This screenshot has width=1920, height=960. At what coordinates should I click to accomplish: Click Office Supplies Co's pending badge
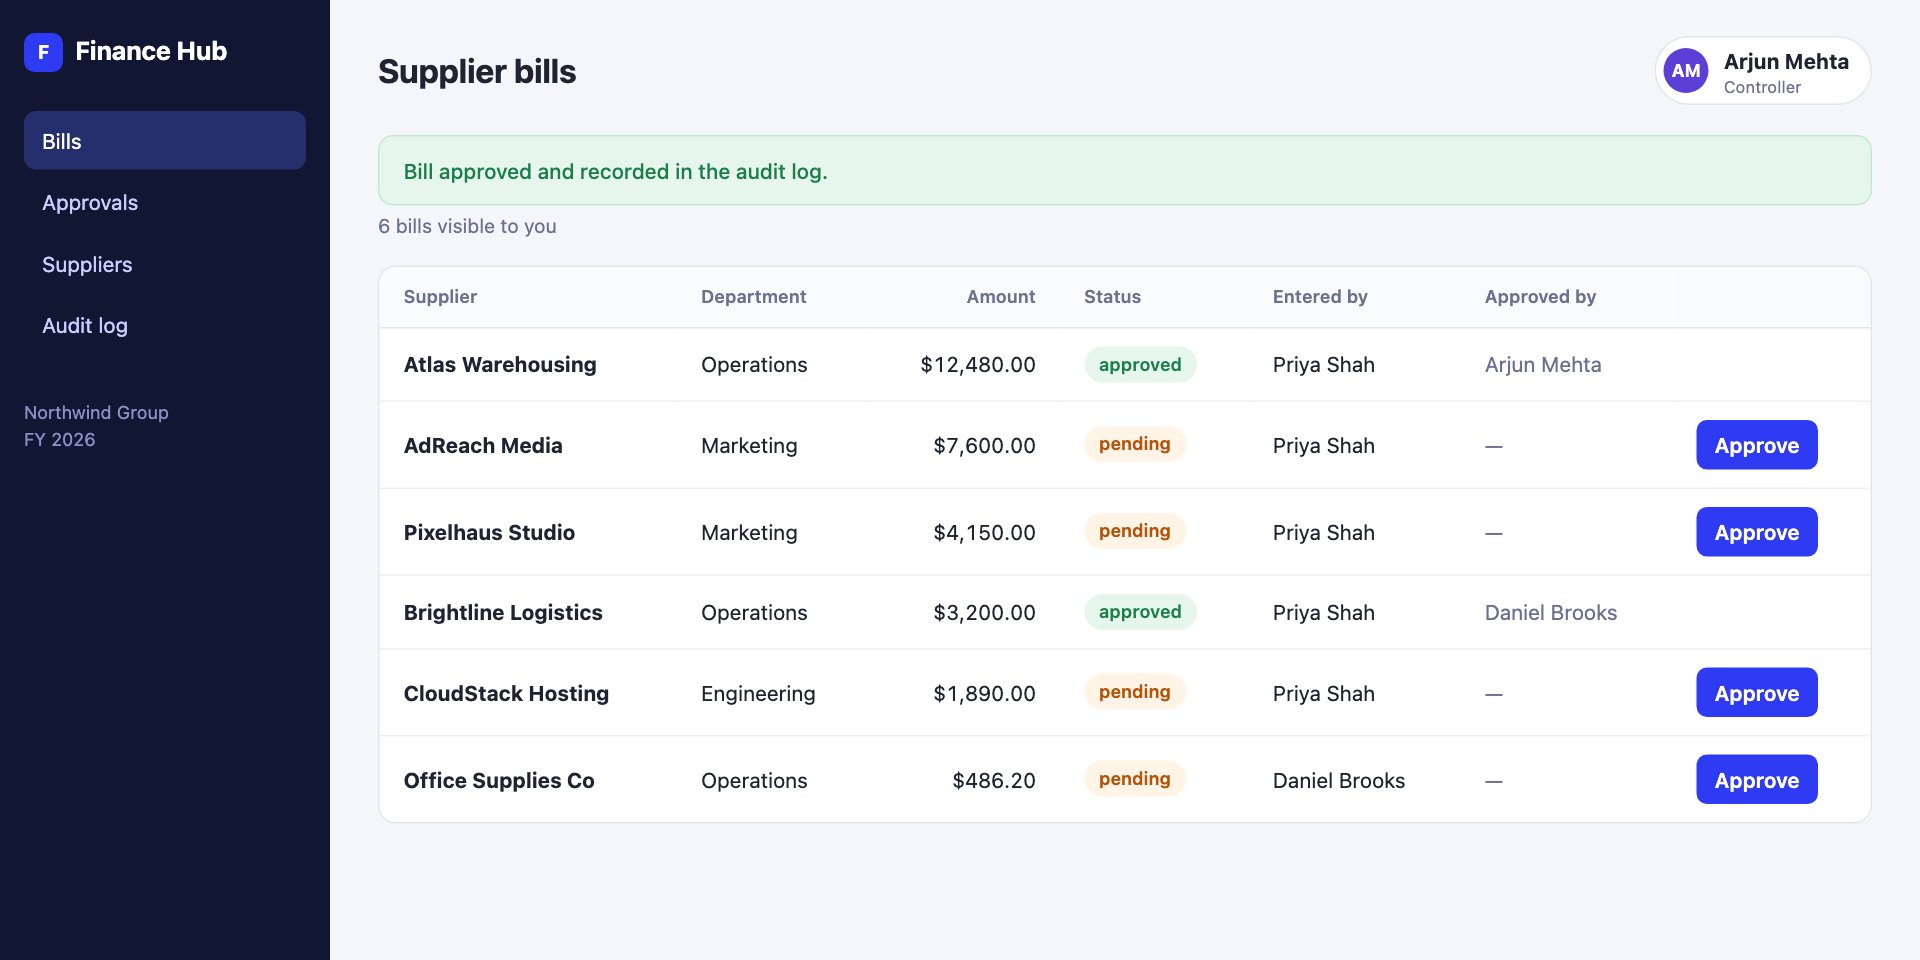click(x=1135, y=779)
